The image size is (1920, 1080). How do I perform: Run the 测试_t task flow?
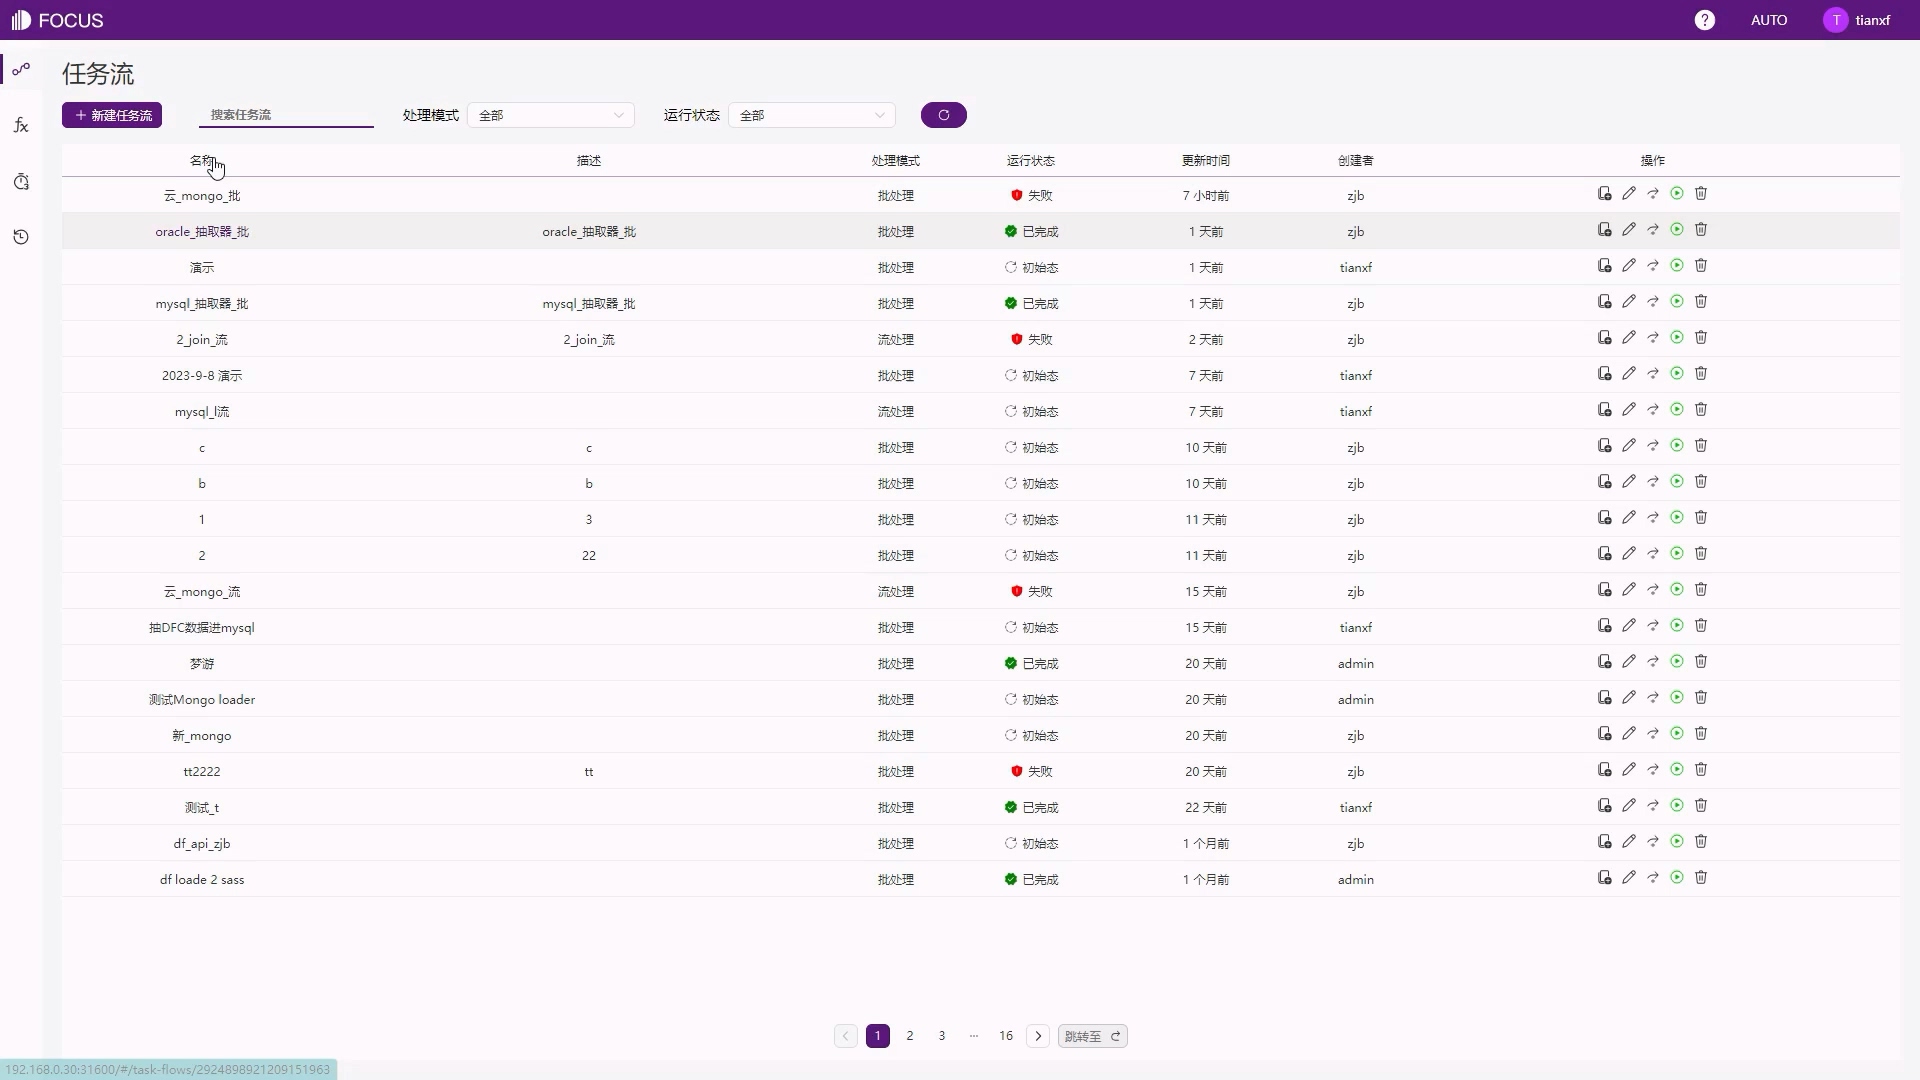(x=1677, y=806)
